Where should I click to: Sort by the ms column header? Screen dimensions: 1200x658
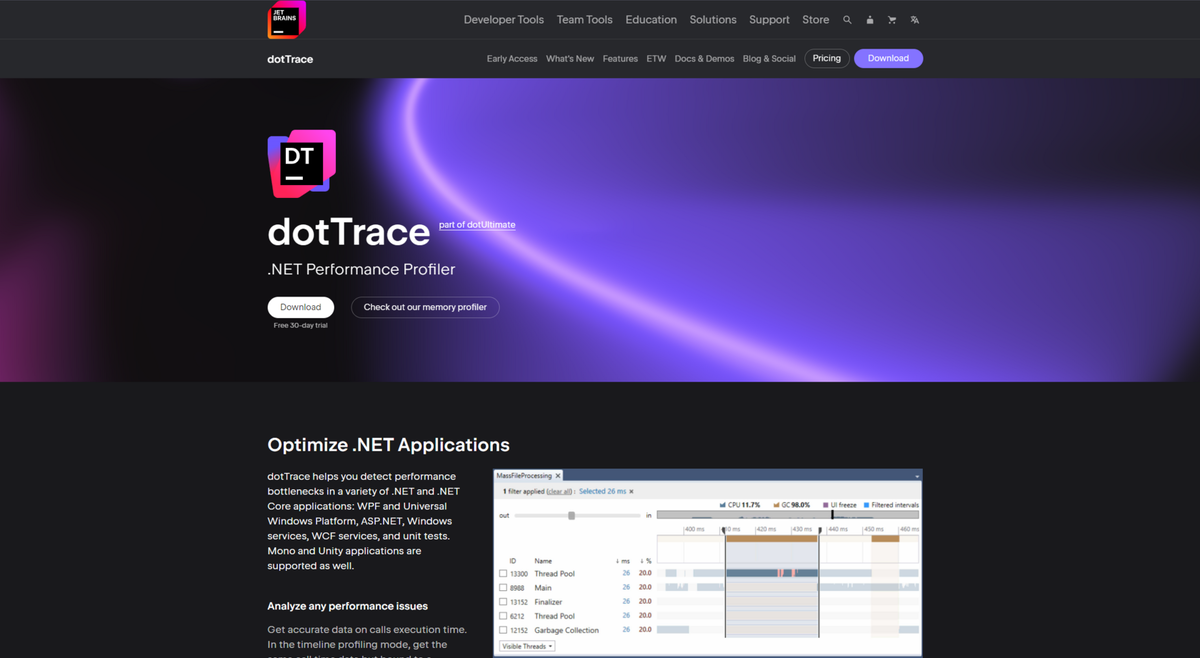623,561
